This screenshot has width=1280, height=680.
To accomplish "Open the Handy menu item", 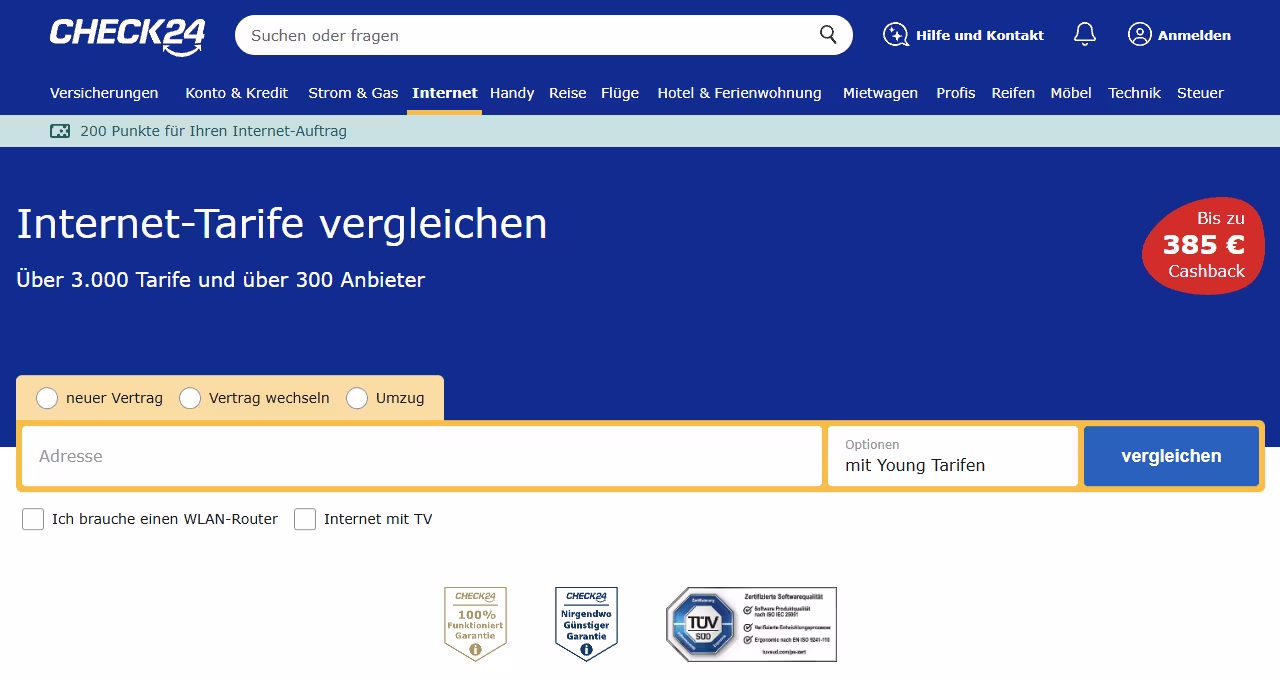I will point(512,93).
